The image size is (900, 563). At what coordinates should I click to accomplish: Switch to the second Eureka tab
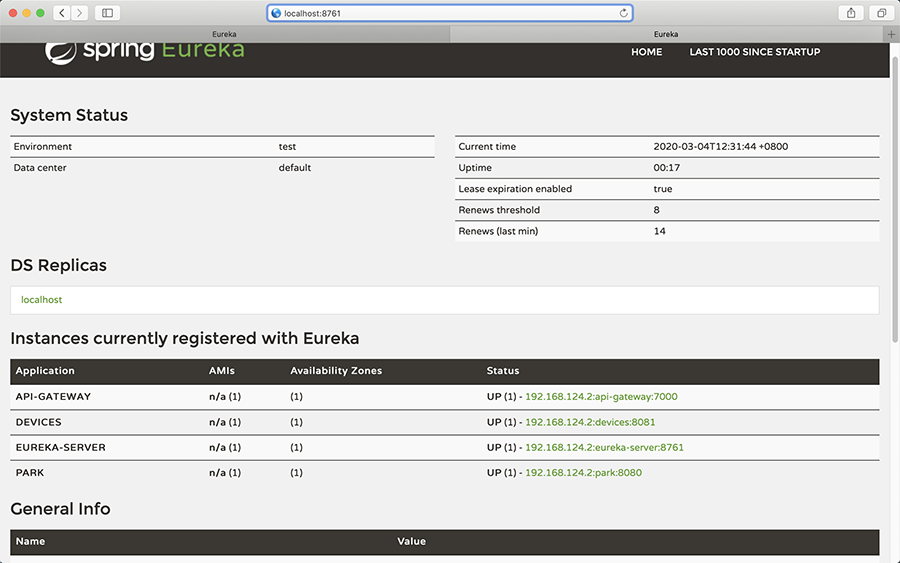click(666, 34)
